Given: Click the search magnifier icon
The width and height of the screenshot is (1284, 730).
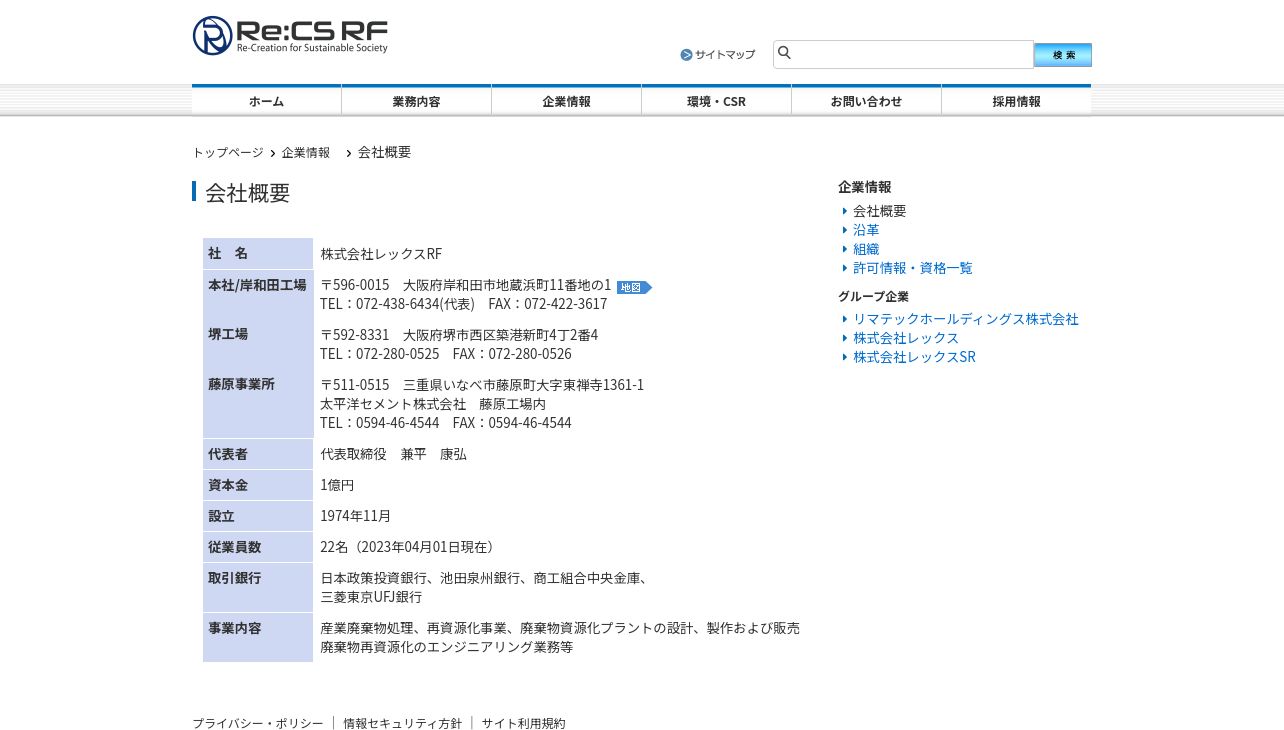Looking at the screenshot, I should pyautogui.click(x=785, y=53).
